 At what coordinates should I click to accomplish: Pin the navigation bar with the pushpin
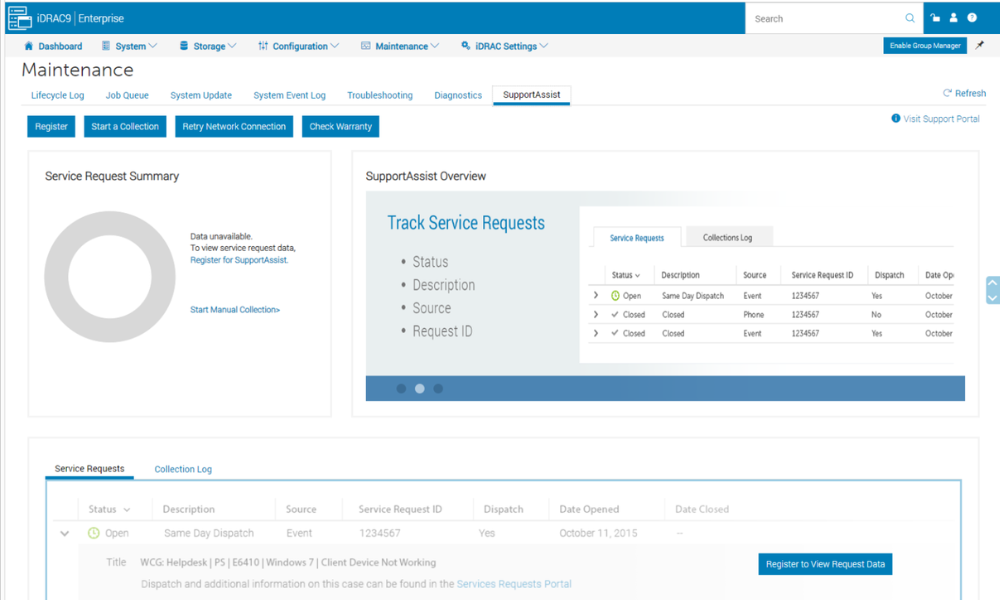980,45
